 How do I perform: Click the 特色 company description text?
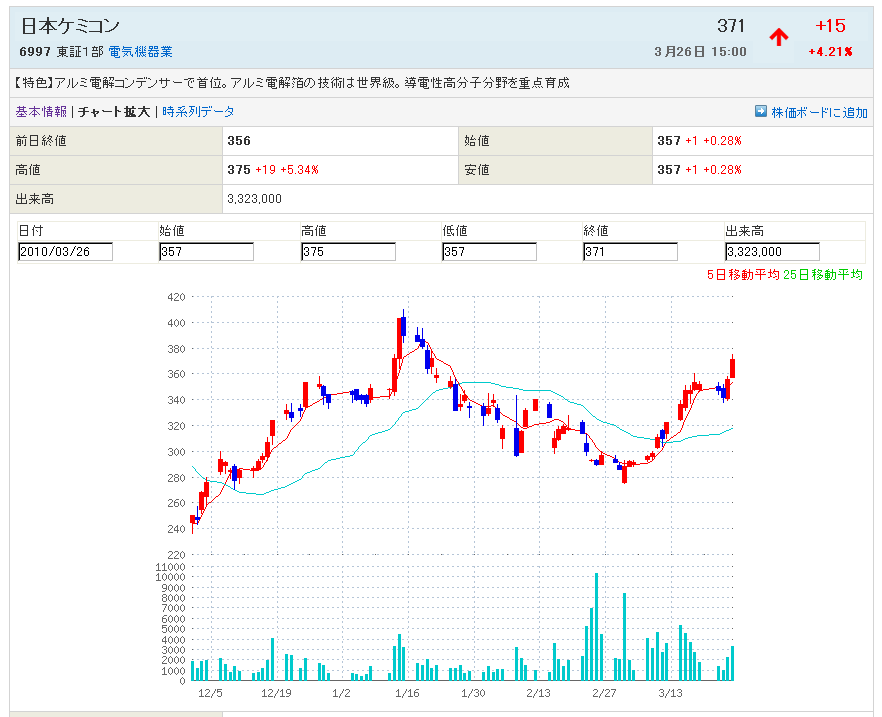coord(292,83)
